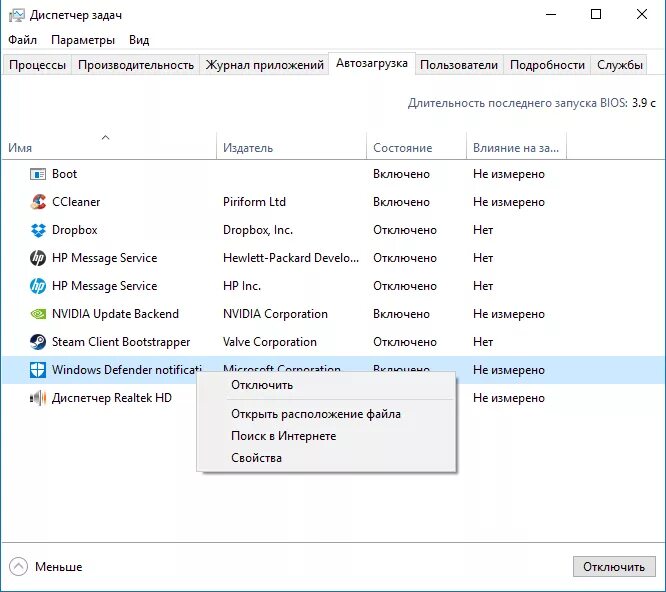Click Не измерено in the CCleaner row
Viewport: 666px width, 592px height.
coord(509,202)
